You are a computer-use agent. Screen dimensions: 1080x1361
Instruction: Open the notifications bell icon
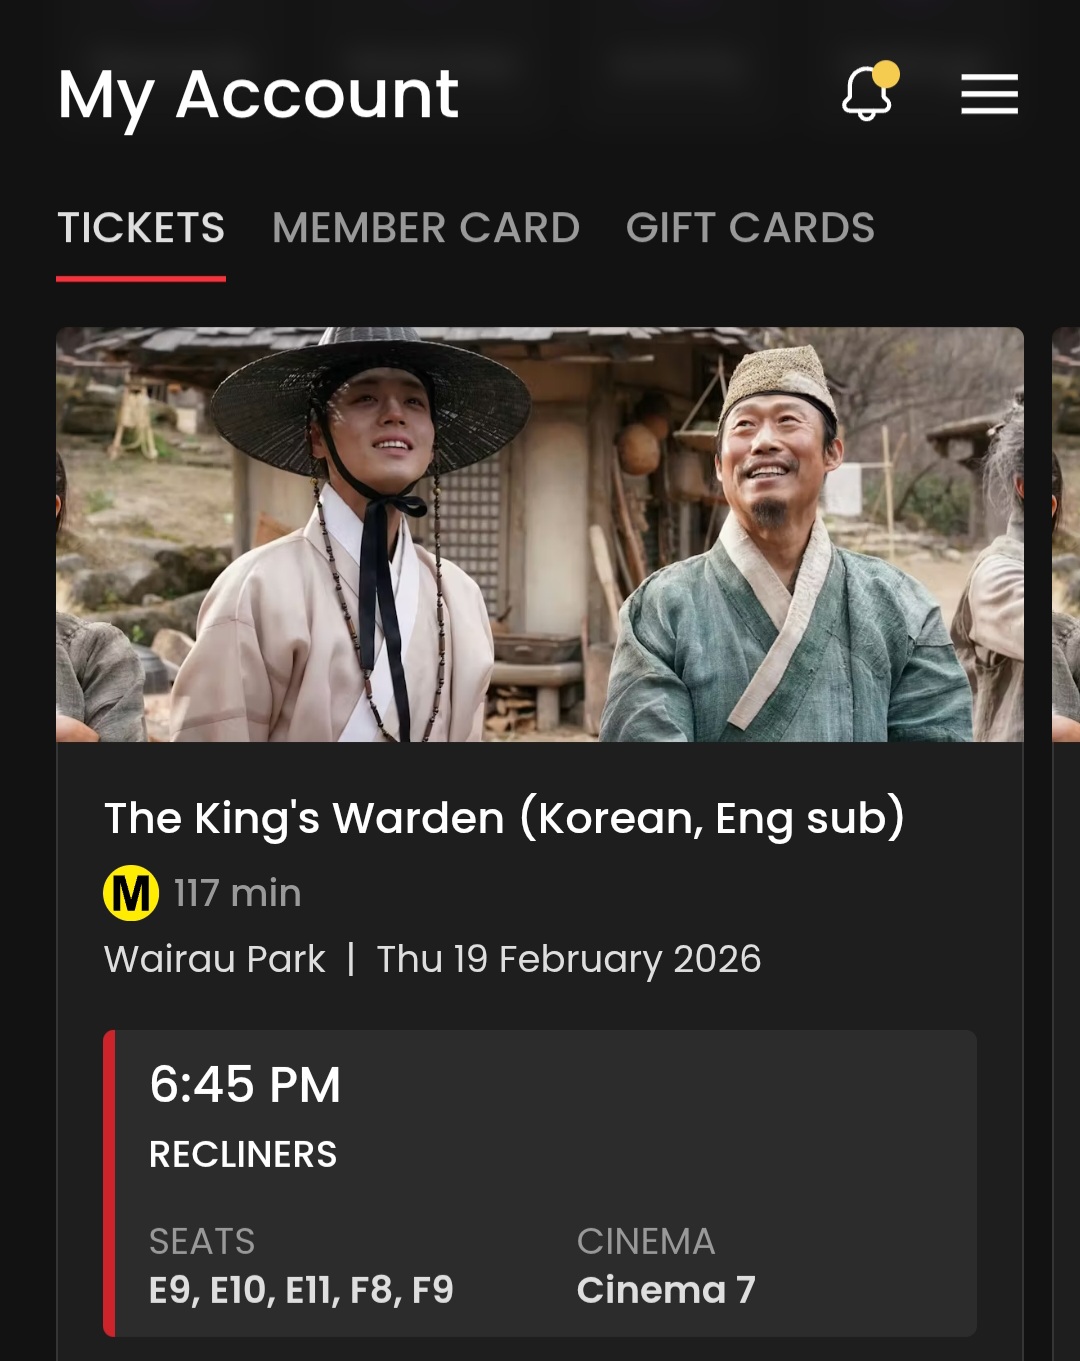[x=867, y=94]
